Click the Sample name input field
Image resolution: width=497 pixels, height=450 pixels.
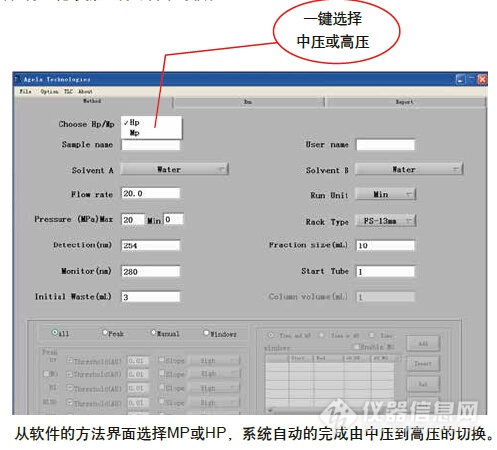pos(151,145)
